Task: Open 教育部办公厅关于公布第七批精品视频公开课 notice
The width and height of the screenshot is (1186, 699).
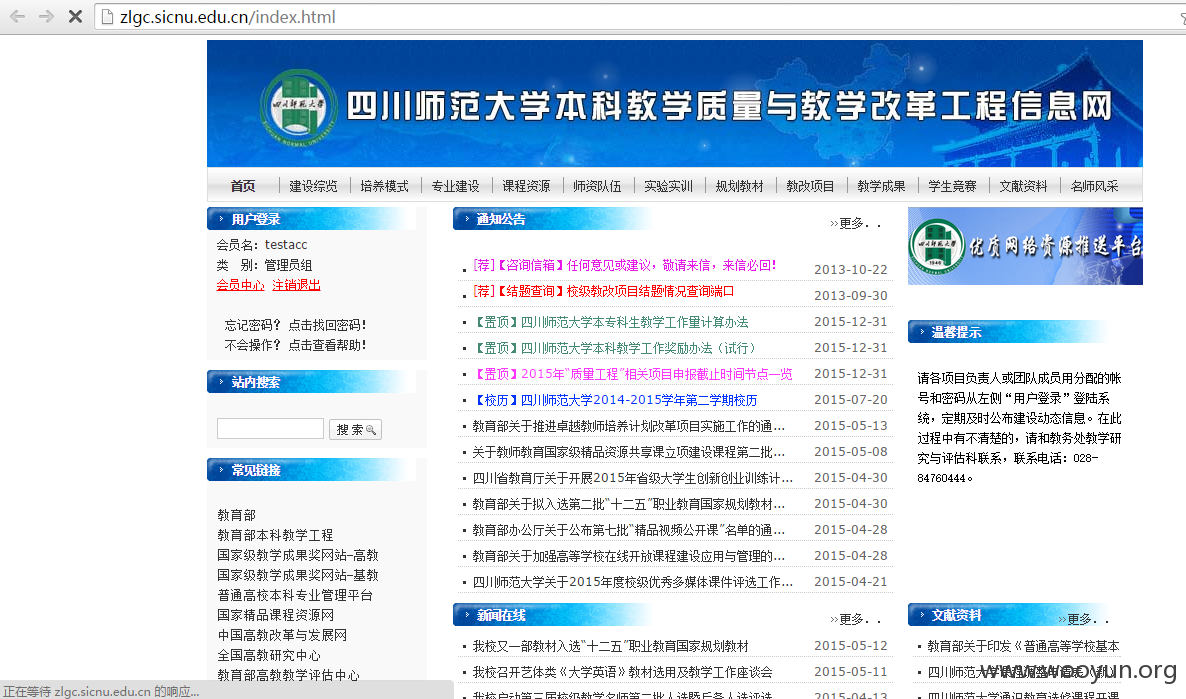Action: tap(629, 530)
